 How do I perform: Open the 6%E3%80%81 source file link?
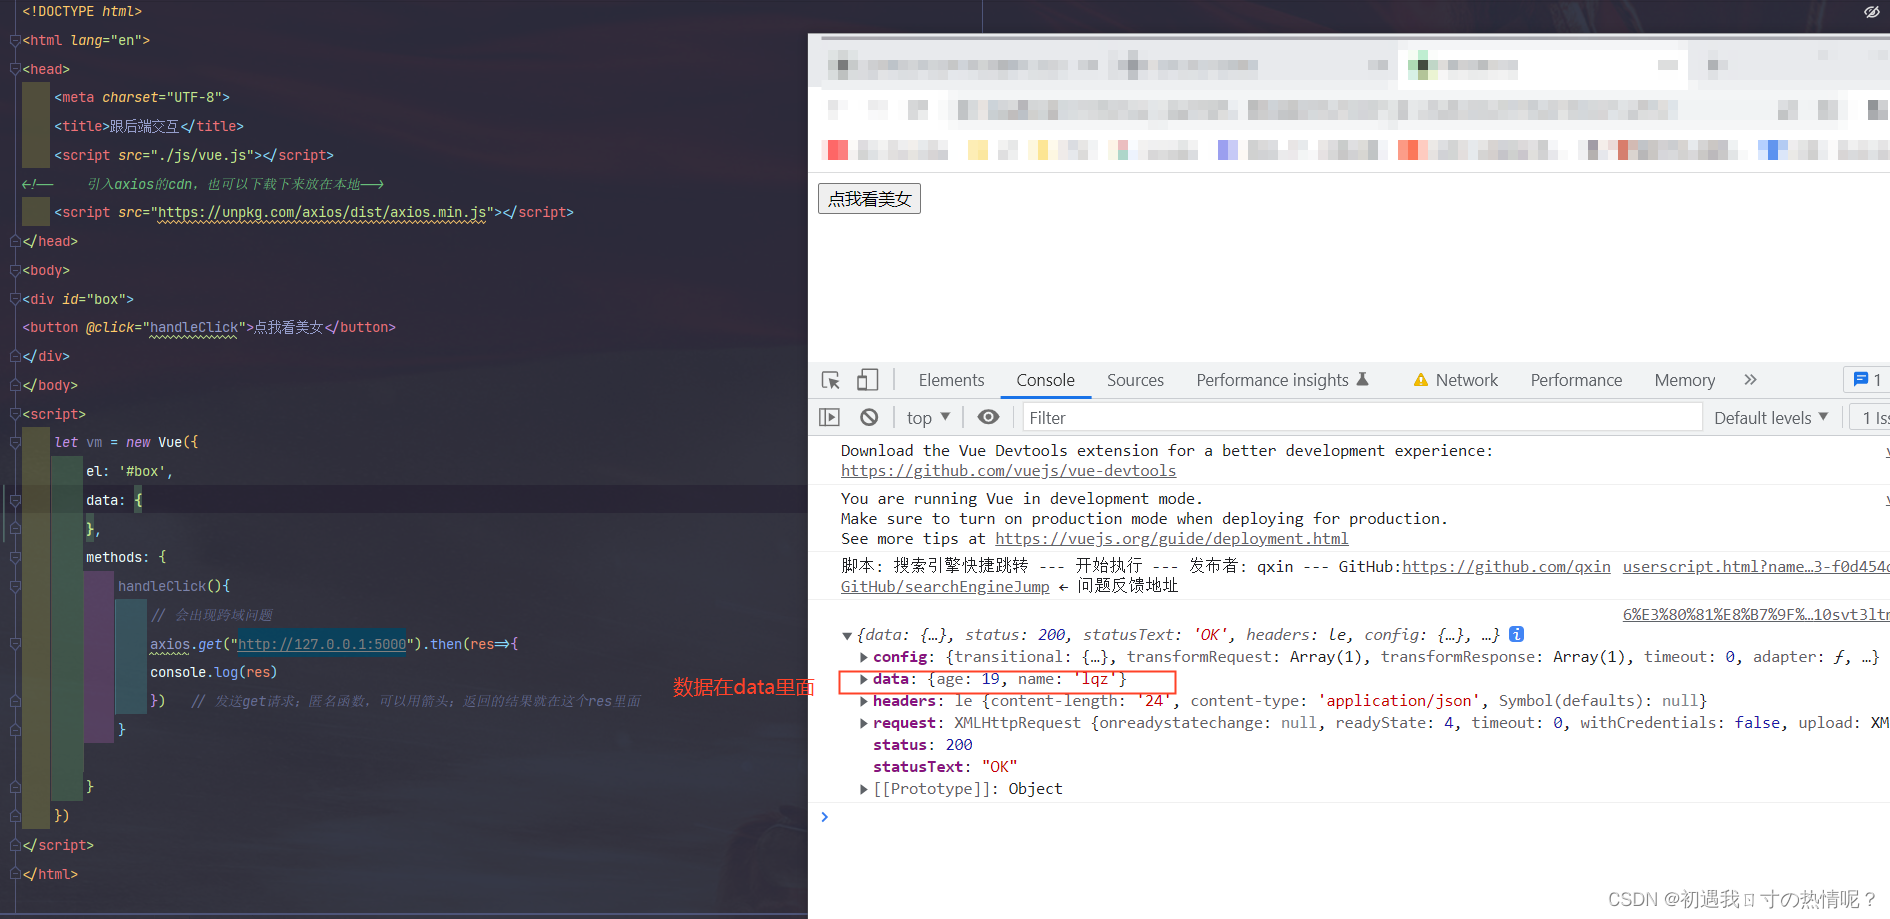click(x=1756, y=614)
